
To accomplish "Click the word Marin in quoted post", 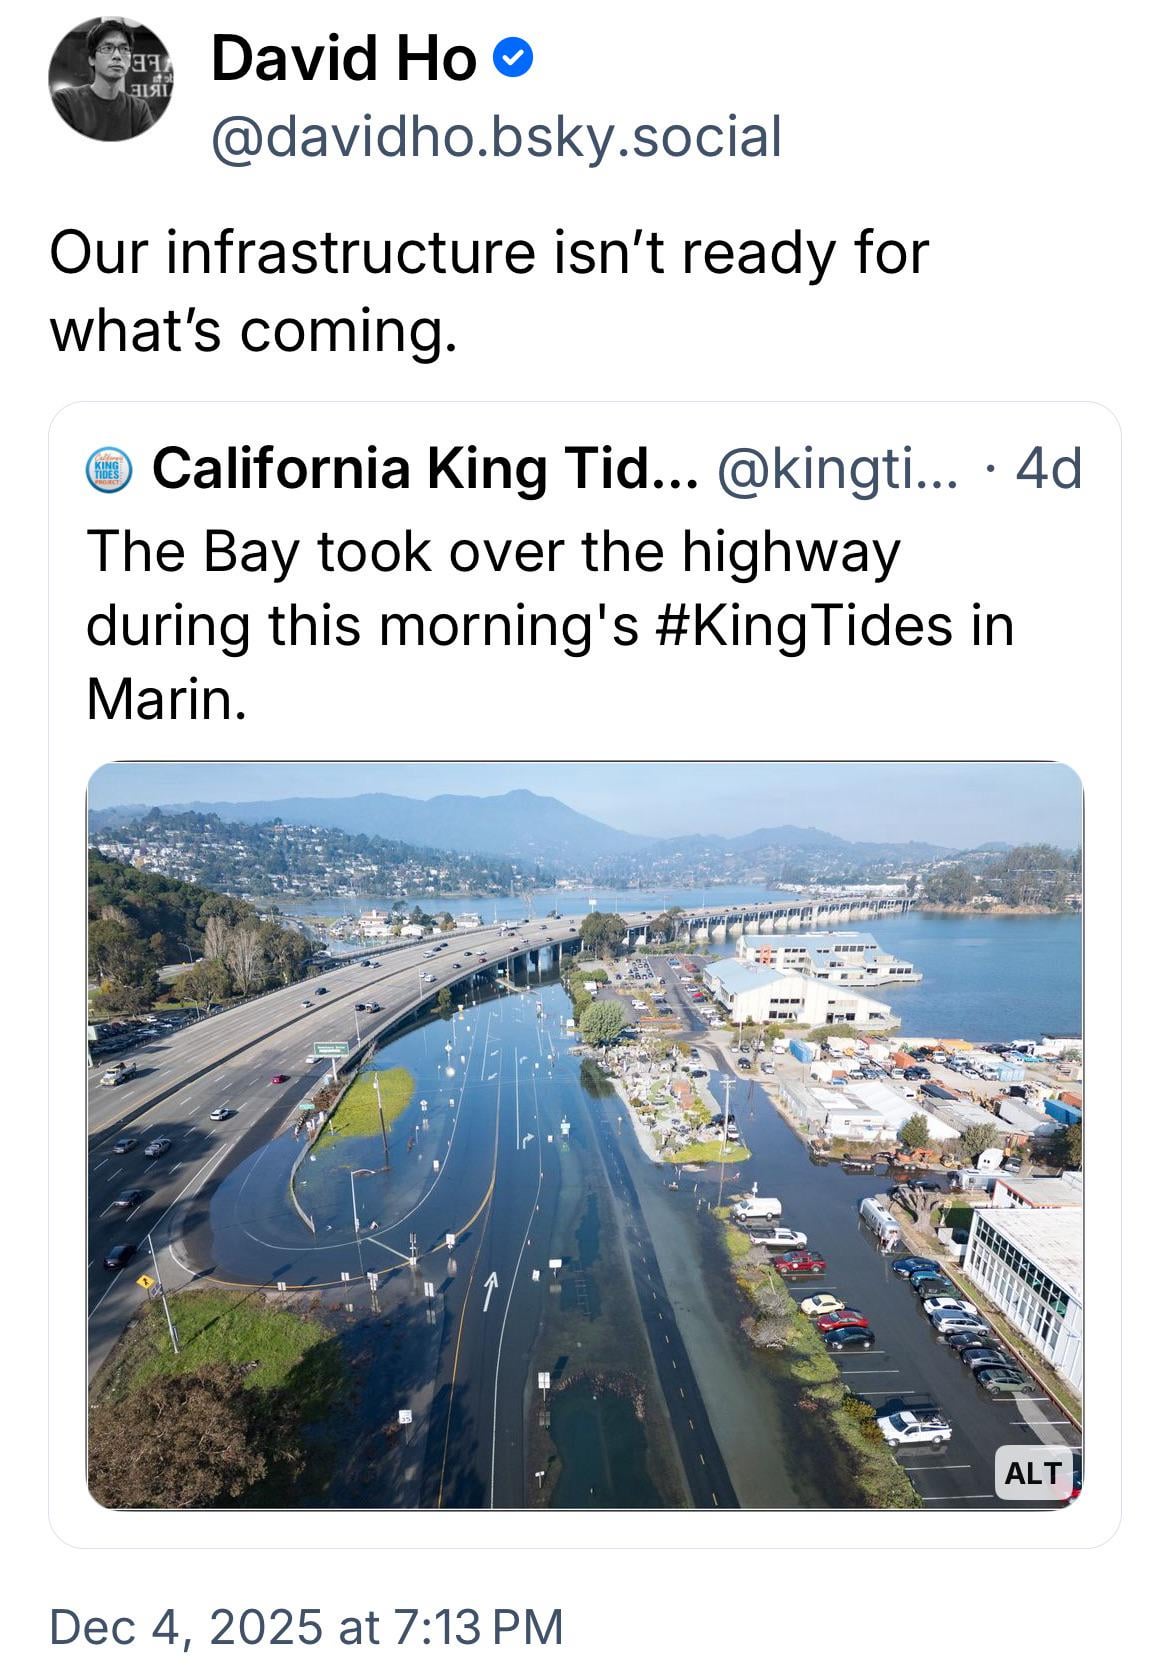I will click(164, 699).
